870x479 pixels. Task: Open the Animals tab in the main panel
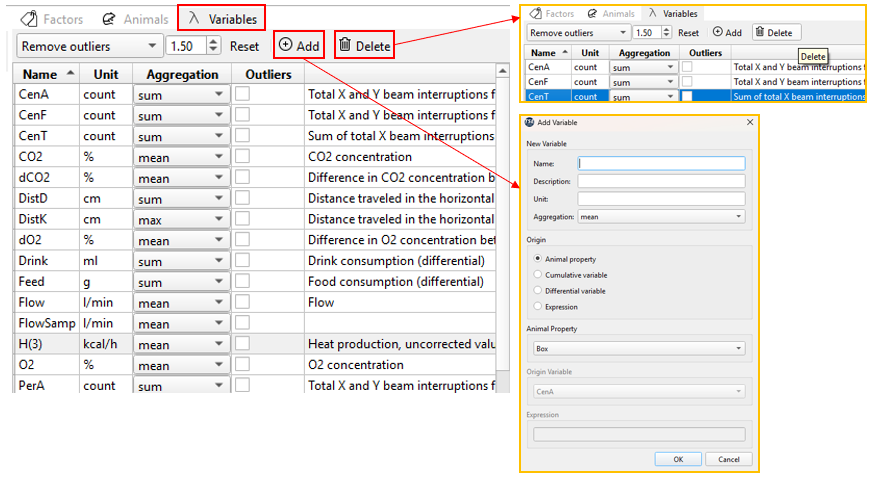pyautogui.click(x=135, y=19)
